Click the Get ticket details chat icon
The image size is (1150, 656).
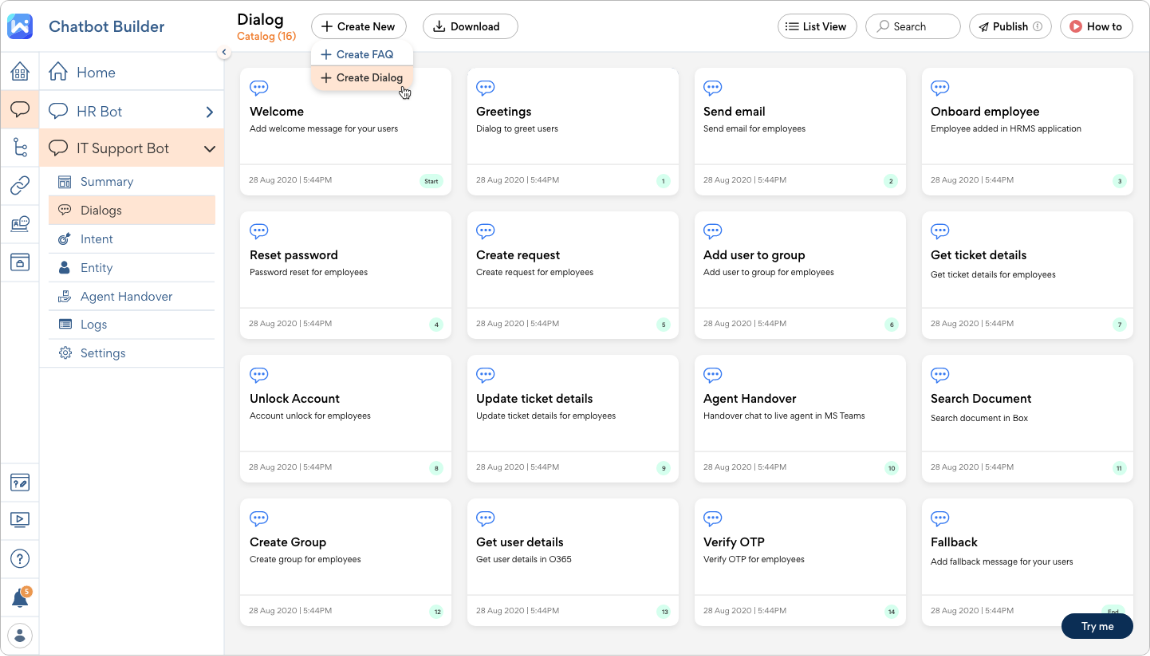pyautogui.click(x=940, y=231)
